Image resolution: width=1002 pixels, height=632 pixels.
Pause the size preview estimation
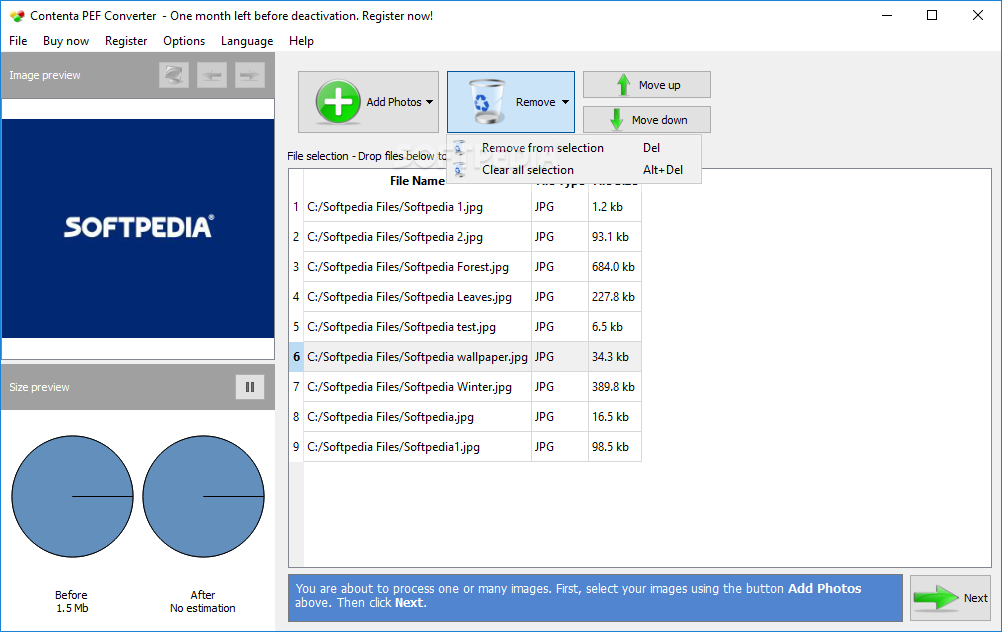(x=250, y=387)
